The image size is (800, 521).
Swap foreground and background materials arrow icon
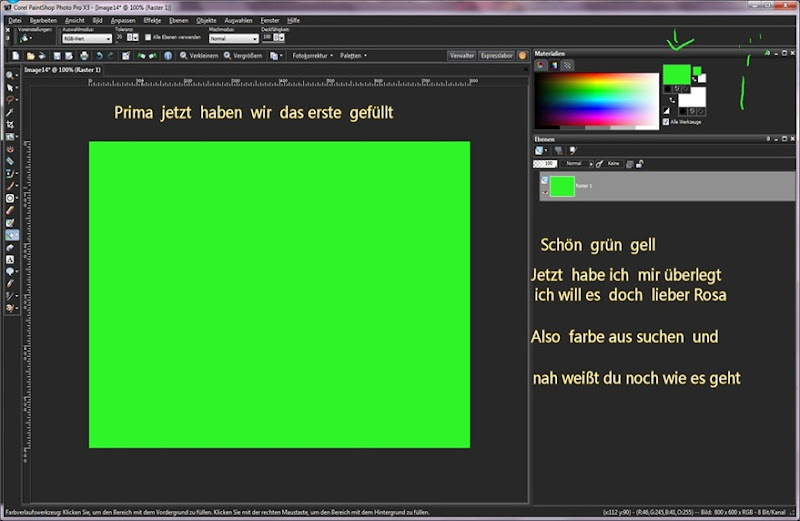coord(671,100)
